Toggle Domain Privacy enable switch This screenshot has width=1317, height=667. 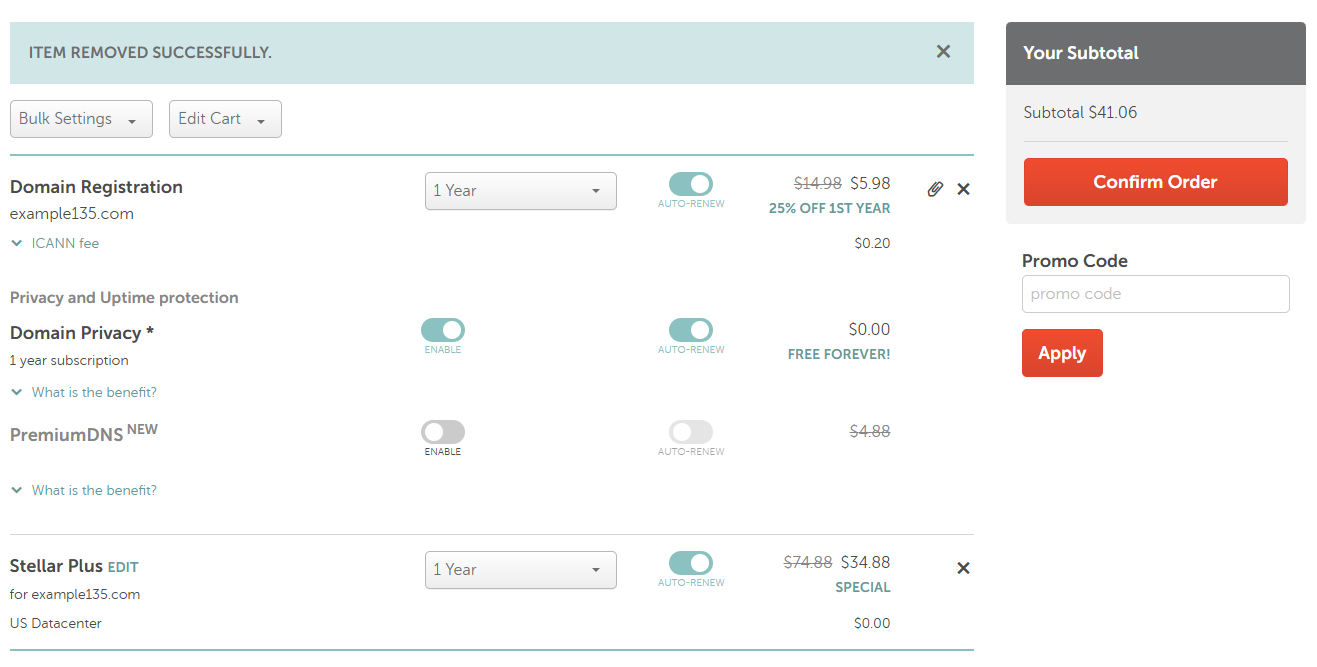tap(443, 330)
